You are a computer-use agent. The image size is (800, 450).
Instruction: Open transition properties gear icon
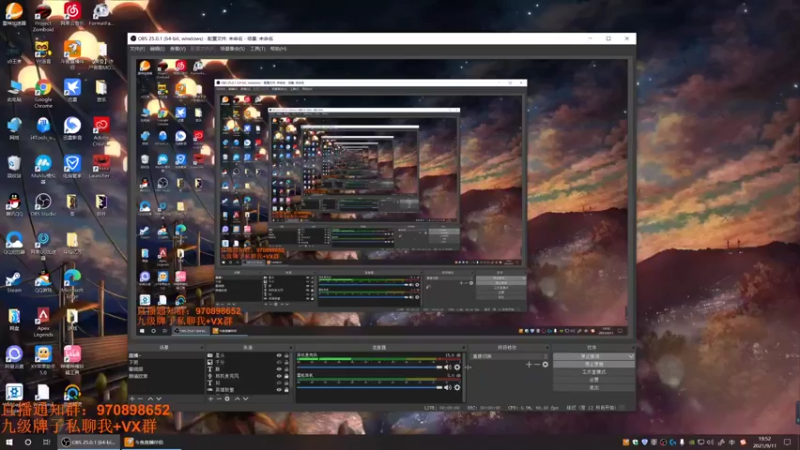(545, 364)
